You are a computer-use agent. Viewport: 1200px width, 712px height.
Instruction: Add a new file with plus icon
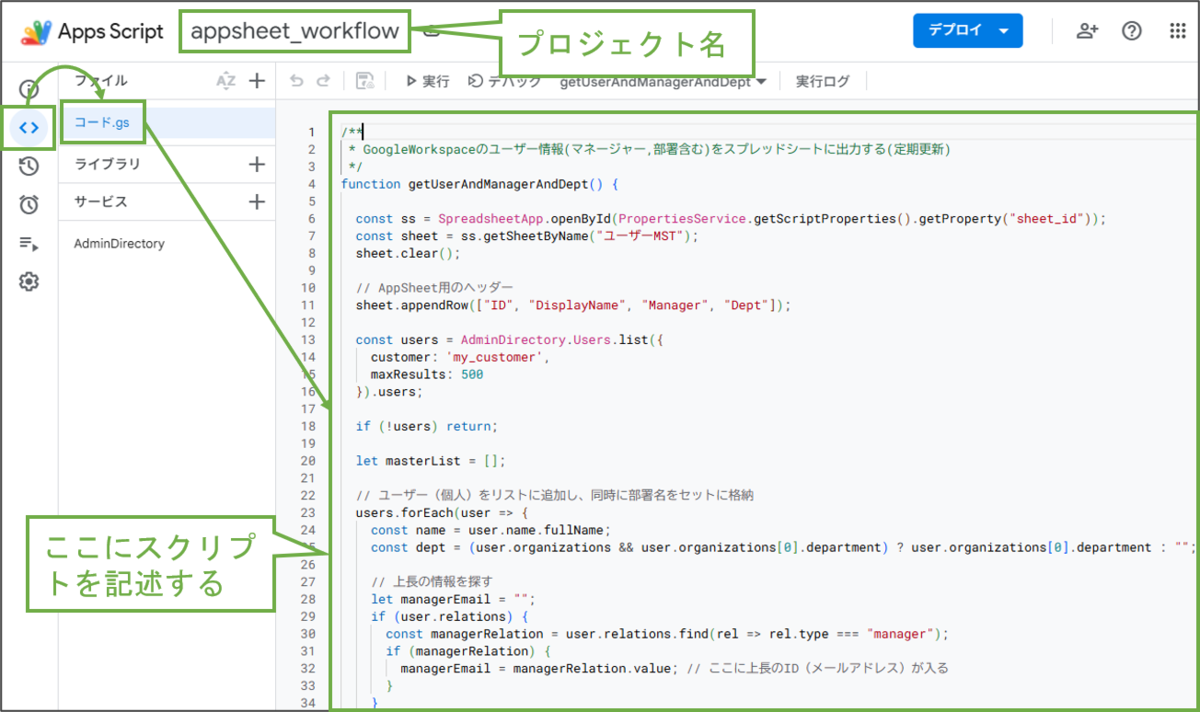pos(257,81)
